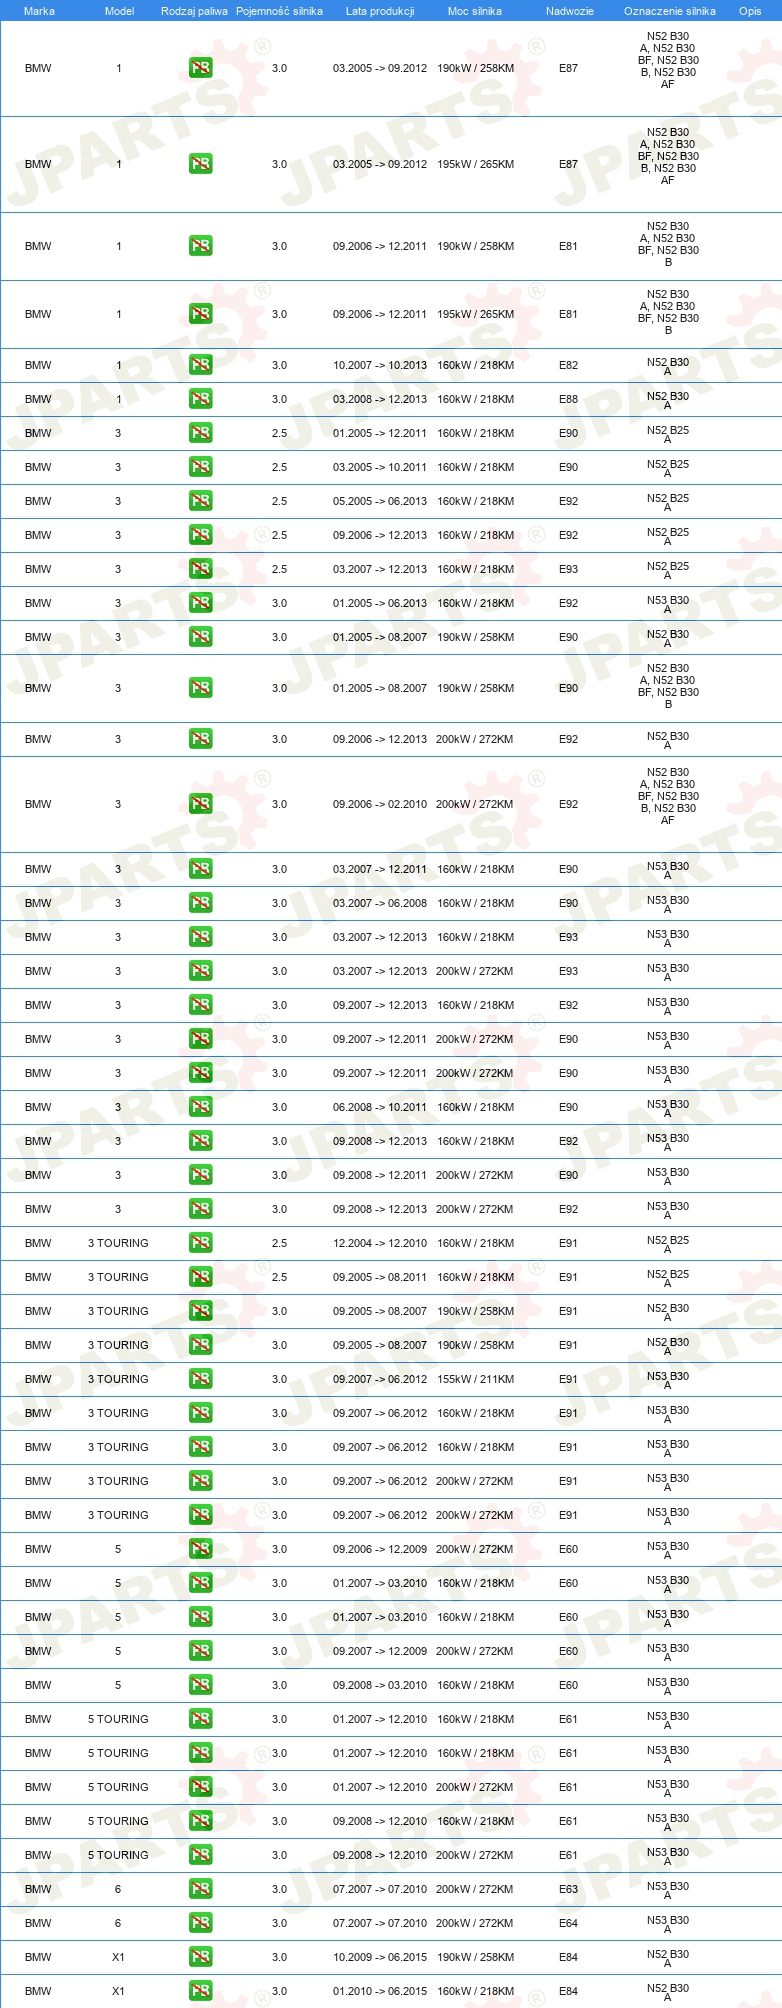Select the '10.2009 -> 06.2015' production years cell
This screenshot has width=782, height=2008.
[x=380, y=1957]
